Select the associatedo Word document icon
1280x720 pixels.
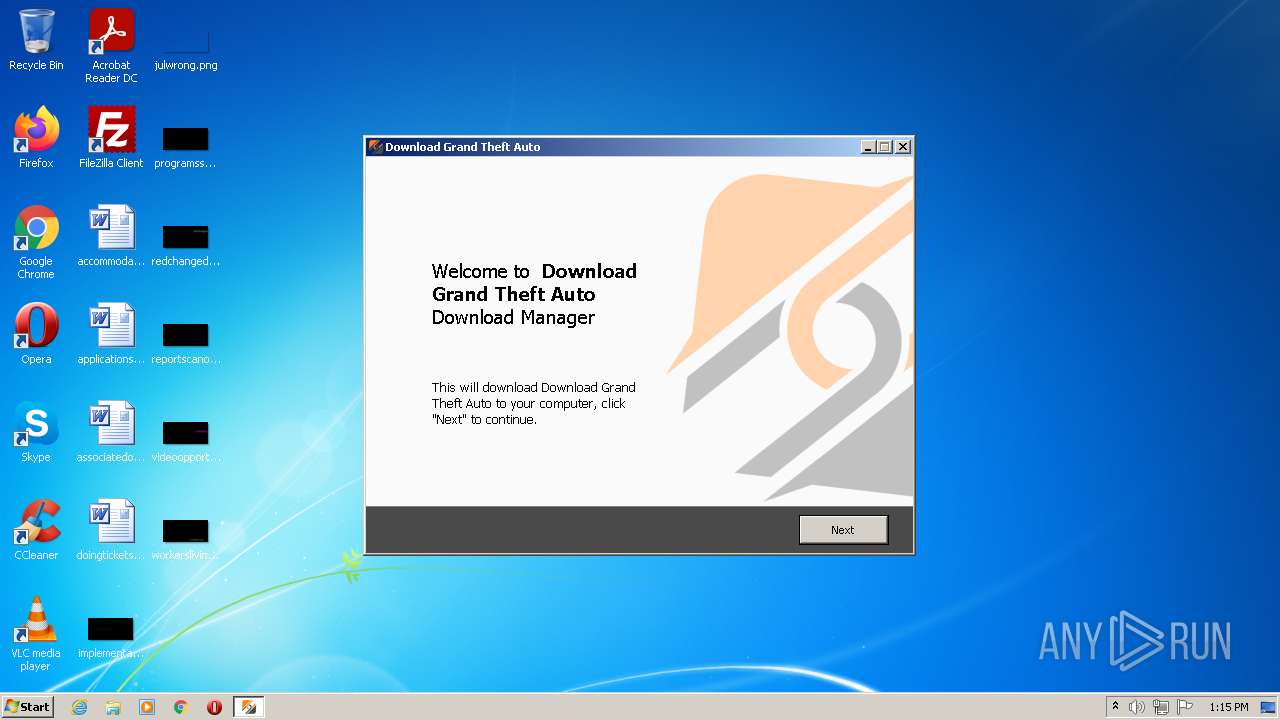111,432
